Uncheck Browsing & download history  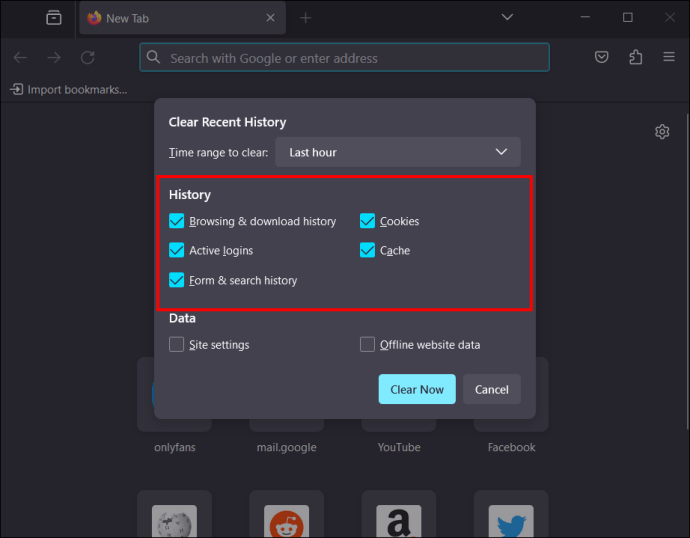tap(176, 221)
